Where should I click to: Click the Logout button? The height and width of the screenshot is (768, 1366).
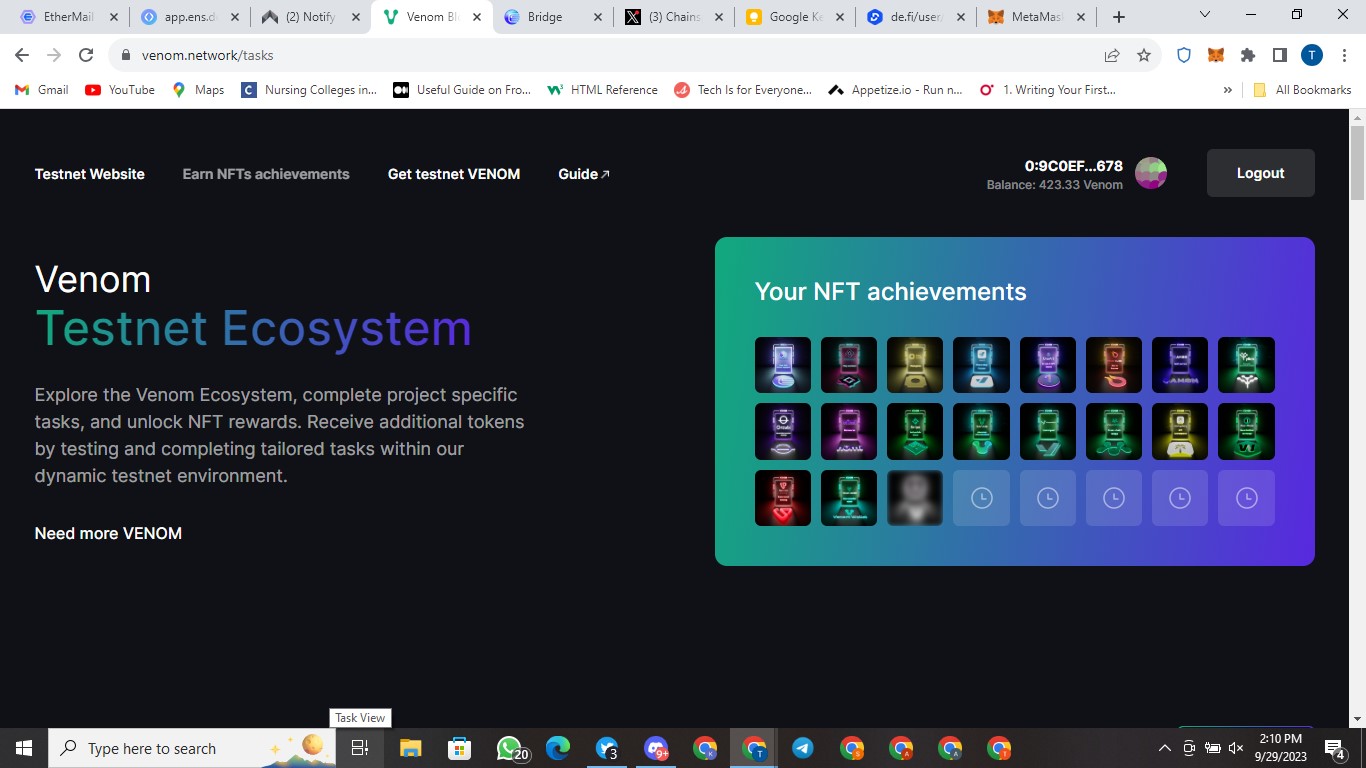tap(1260, 173)
